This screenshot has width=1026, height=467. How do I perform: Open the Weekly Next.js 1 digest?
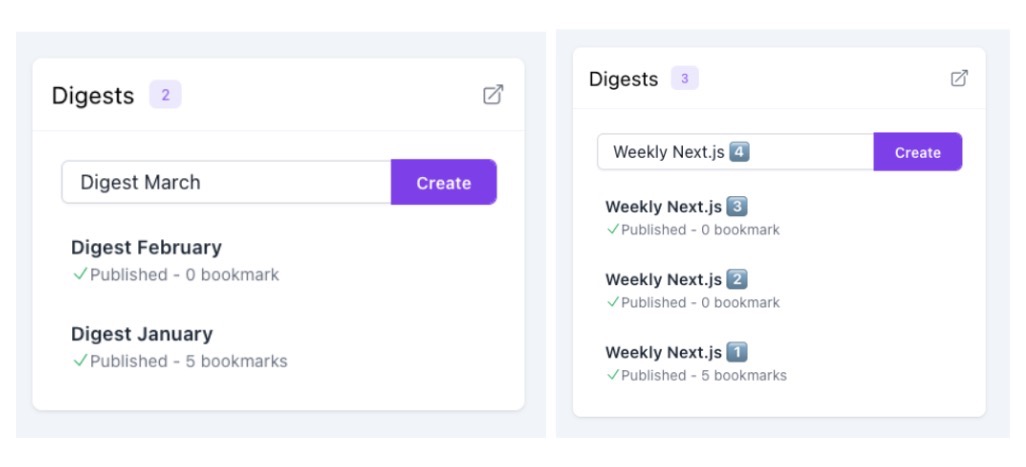[676, 352]
